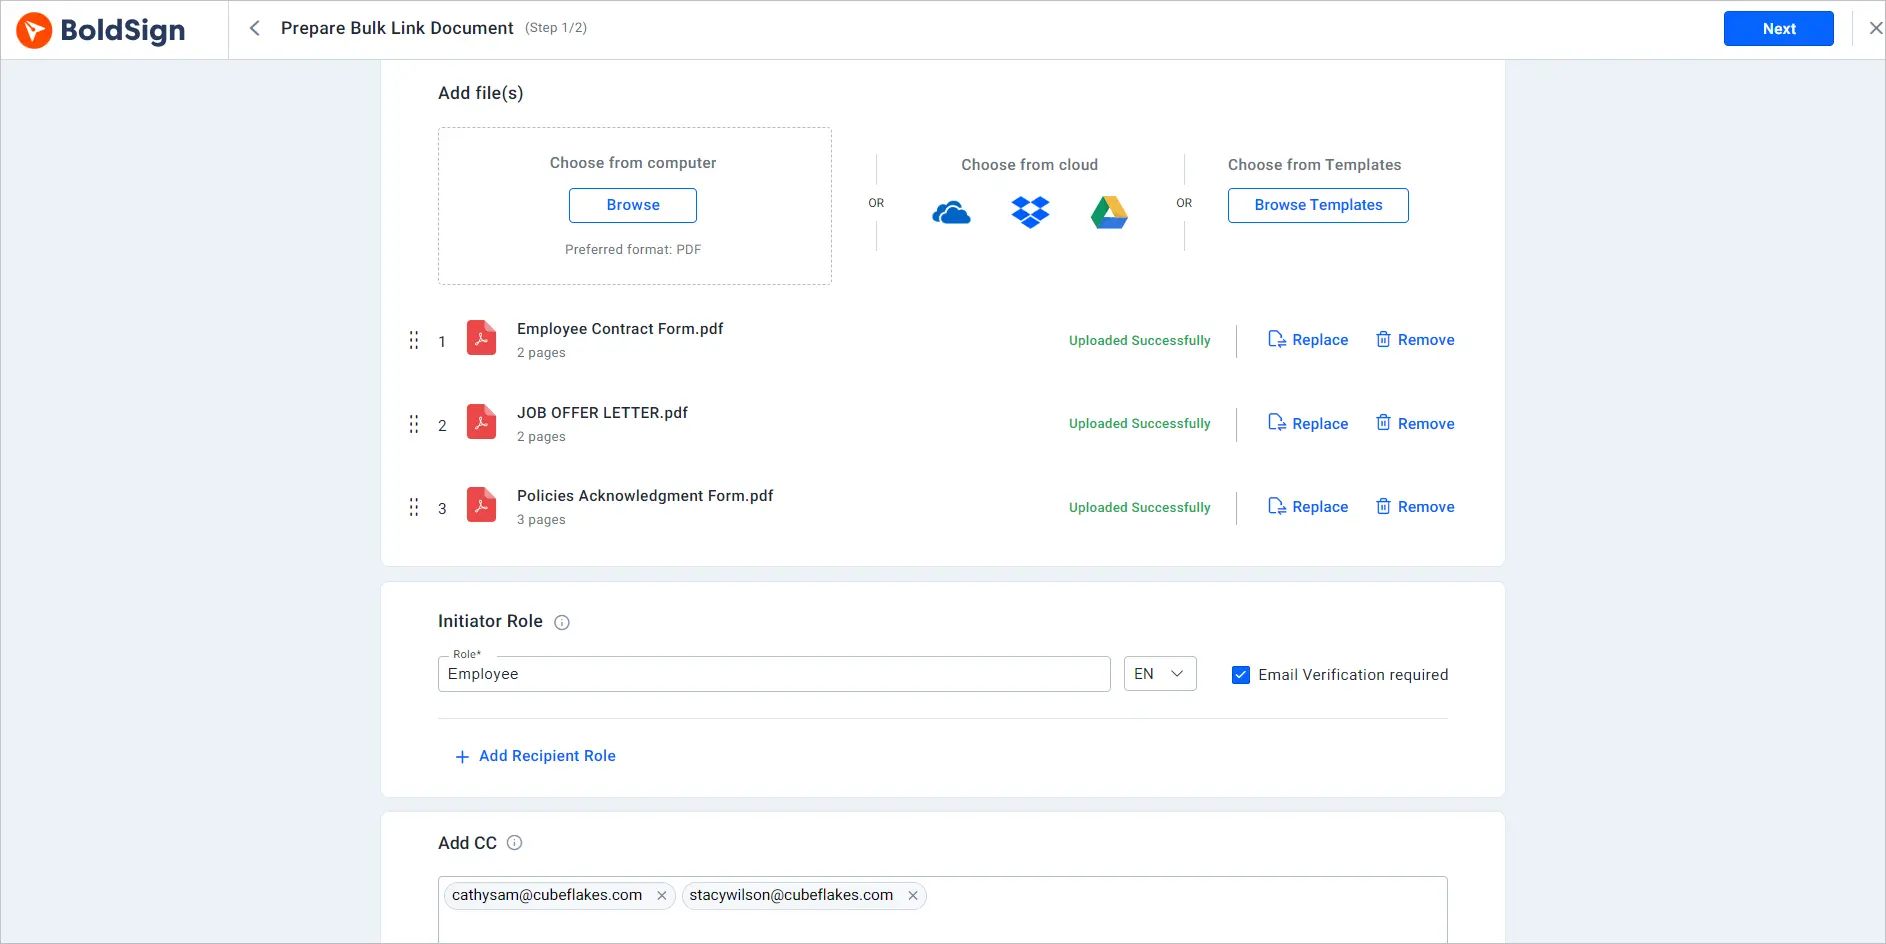Image resolution: width=1886 pixels, height=944 pixels.
Task: Choose a file using the Dropbox icon
Action: pos(1030,211)
